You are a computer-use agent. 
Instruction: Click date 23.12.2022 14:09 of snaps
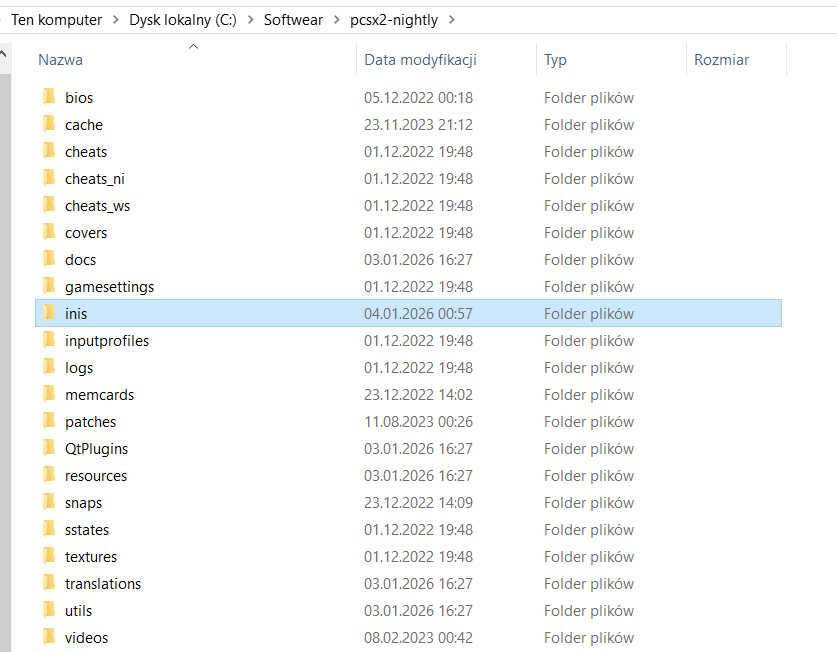(418, 502)
